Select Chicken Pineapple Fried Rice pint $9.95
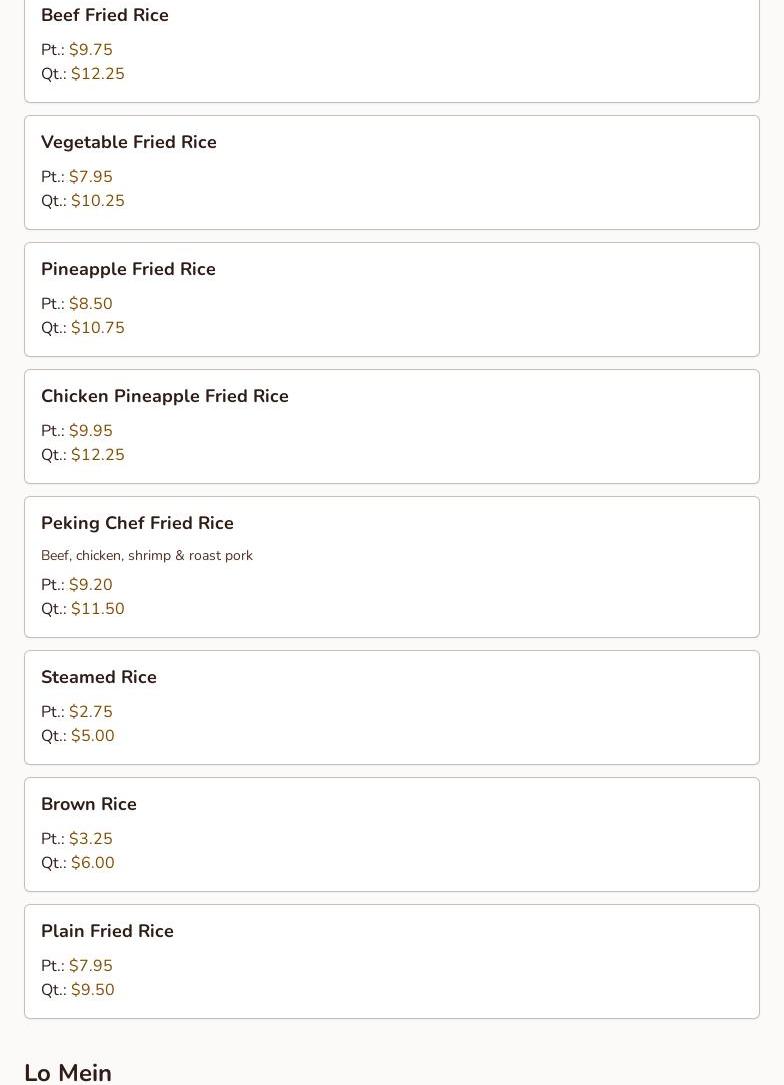This screenshot has height=1085, width=784. 90,431
